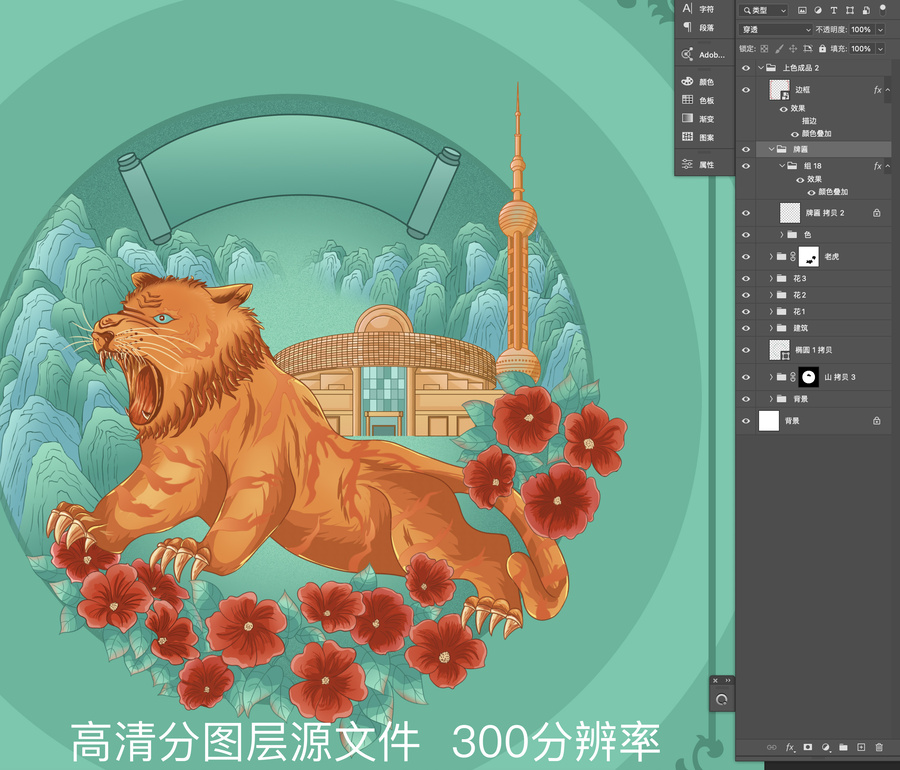Lock transparent pixels icon
This screenshot has height=770, width=900.
click(x=764, y=49)
